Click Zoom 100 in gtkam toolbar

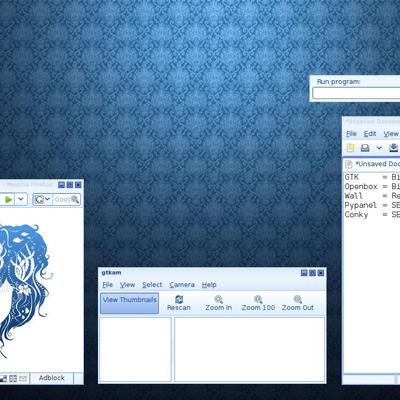[258, 303]
